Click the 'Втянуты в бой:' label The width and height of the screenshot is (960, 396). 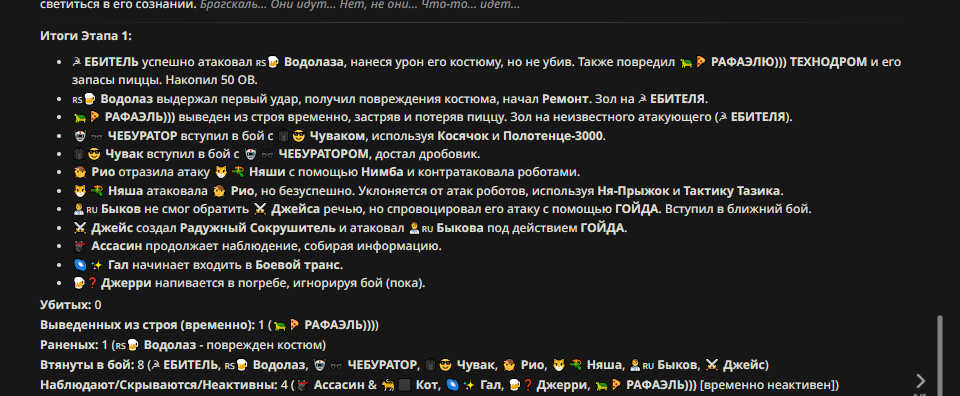88,365
